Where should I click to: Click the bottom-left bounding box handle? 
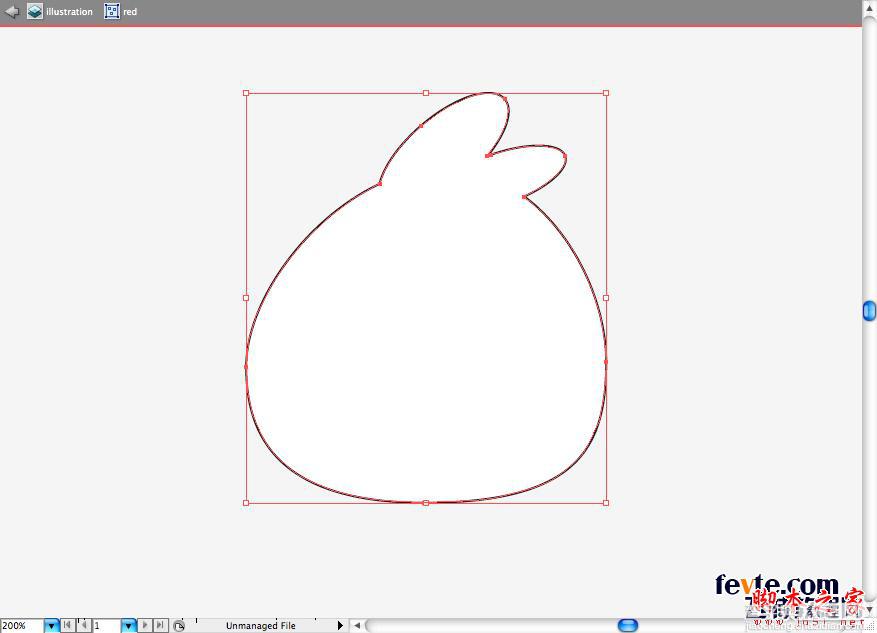point(246,503)
